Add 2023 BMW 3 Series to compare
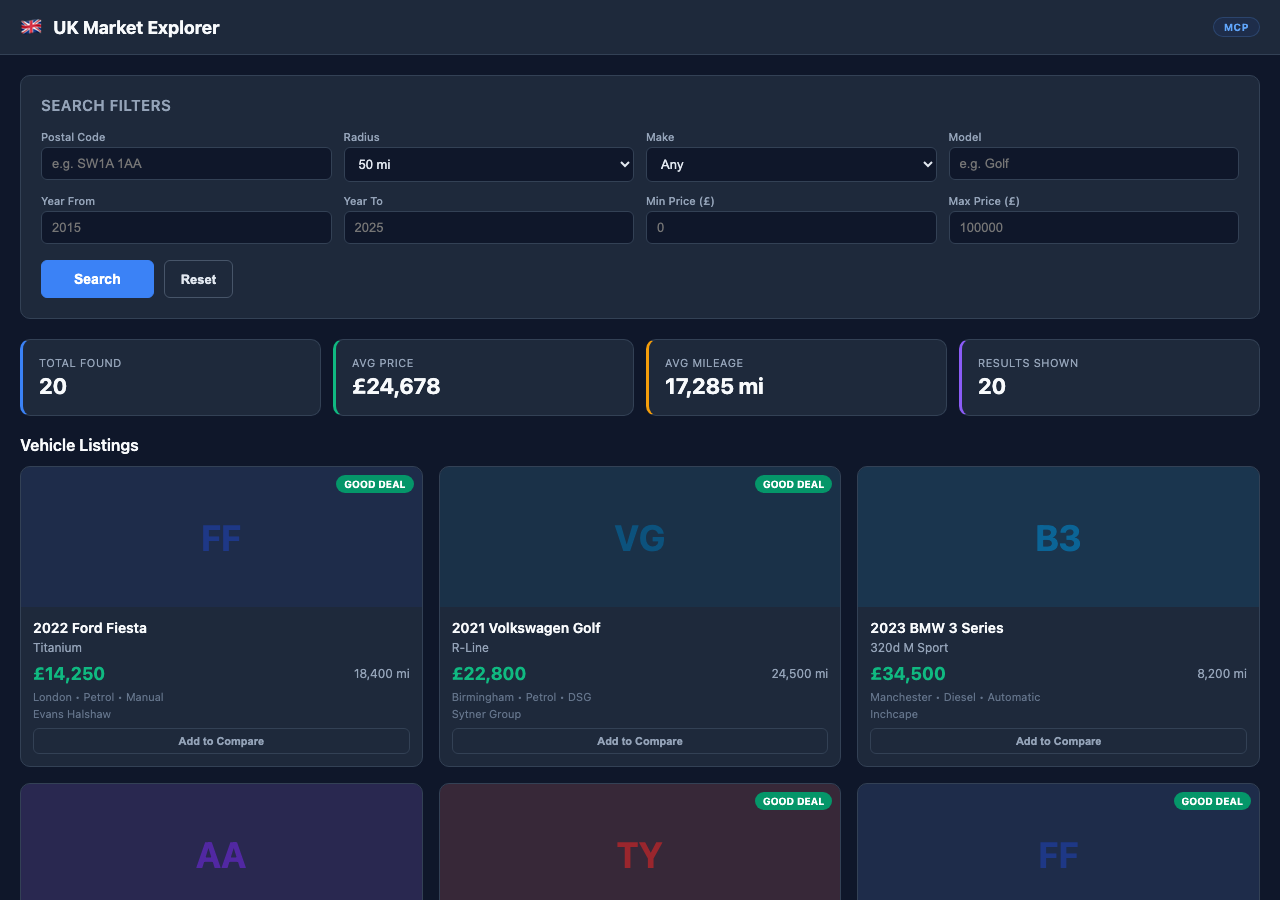Image resolution: width=1280 pixels, height=900 pixels. [1058, 741]
